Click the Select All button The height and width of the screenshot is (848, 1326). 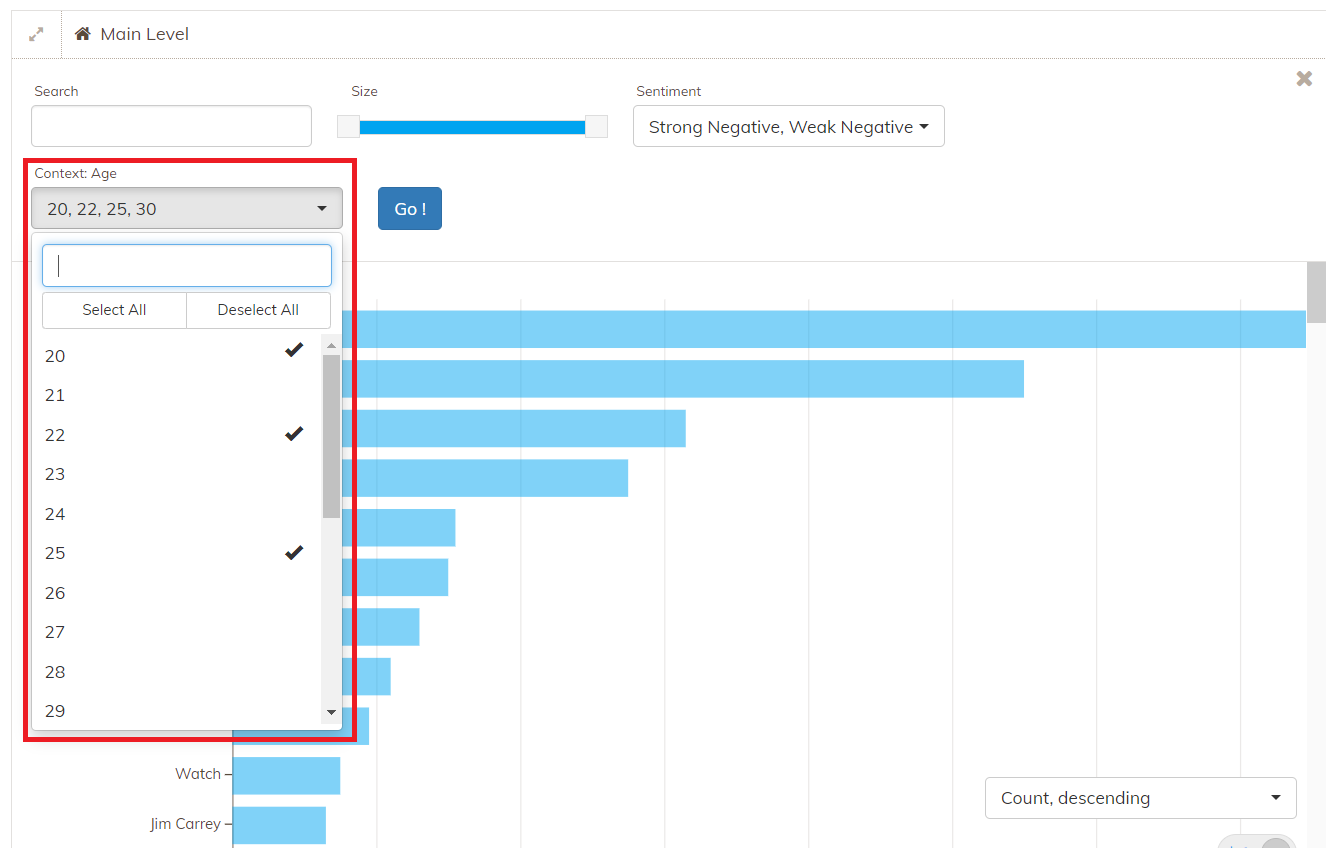coord(114,310)
